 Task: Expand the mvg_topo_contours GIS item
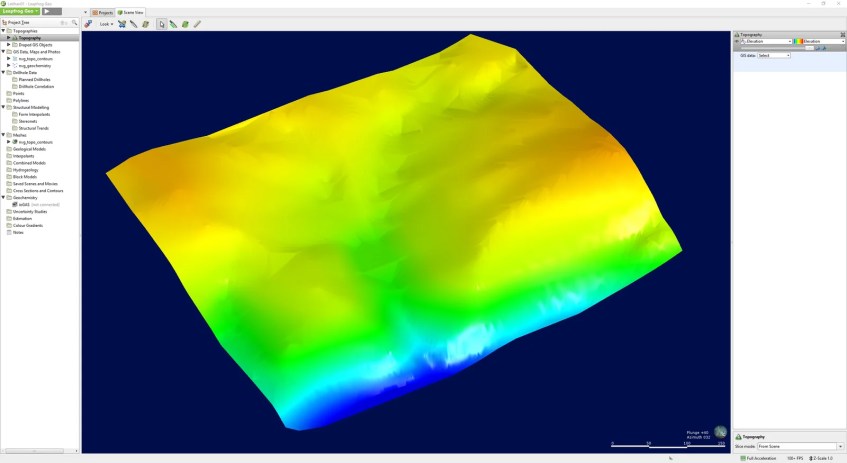(9, 58)
